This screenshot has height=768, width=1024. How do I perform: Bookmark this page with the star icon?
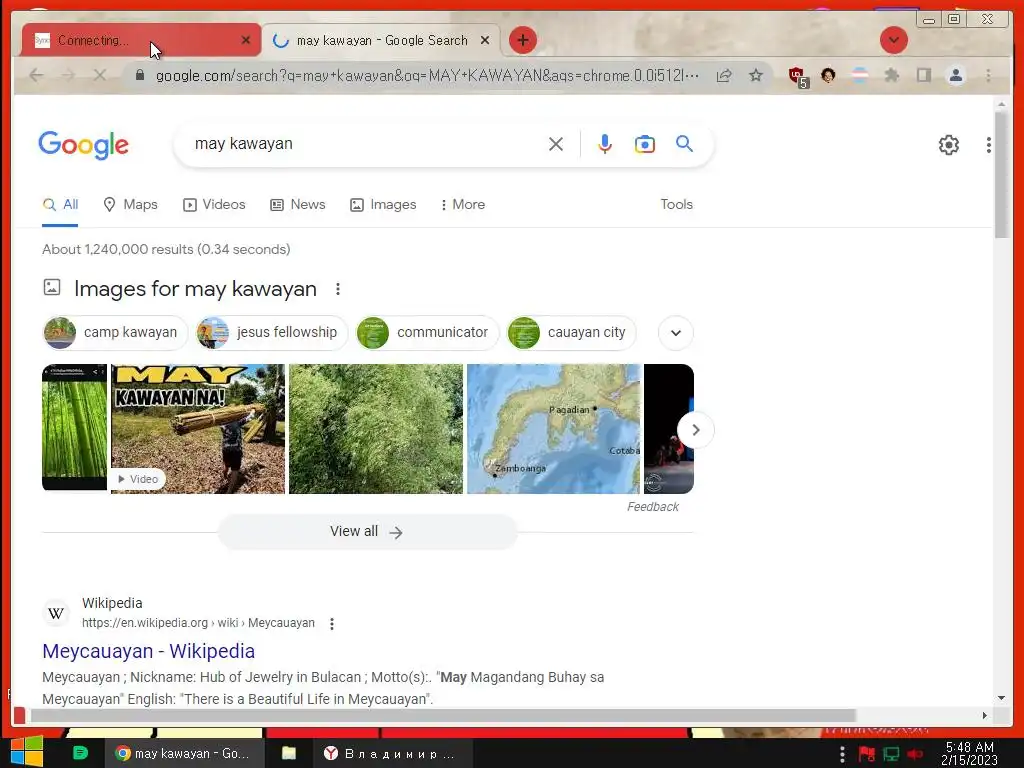(756, 76)
